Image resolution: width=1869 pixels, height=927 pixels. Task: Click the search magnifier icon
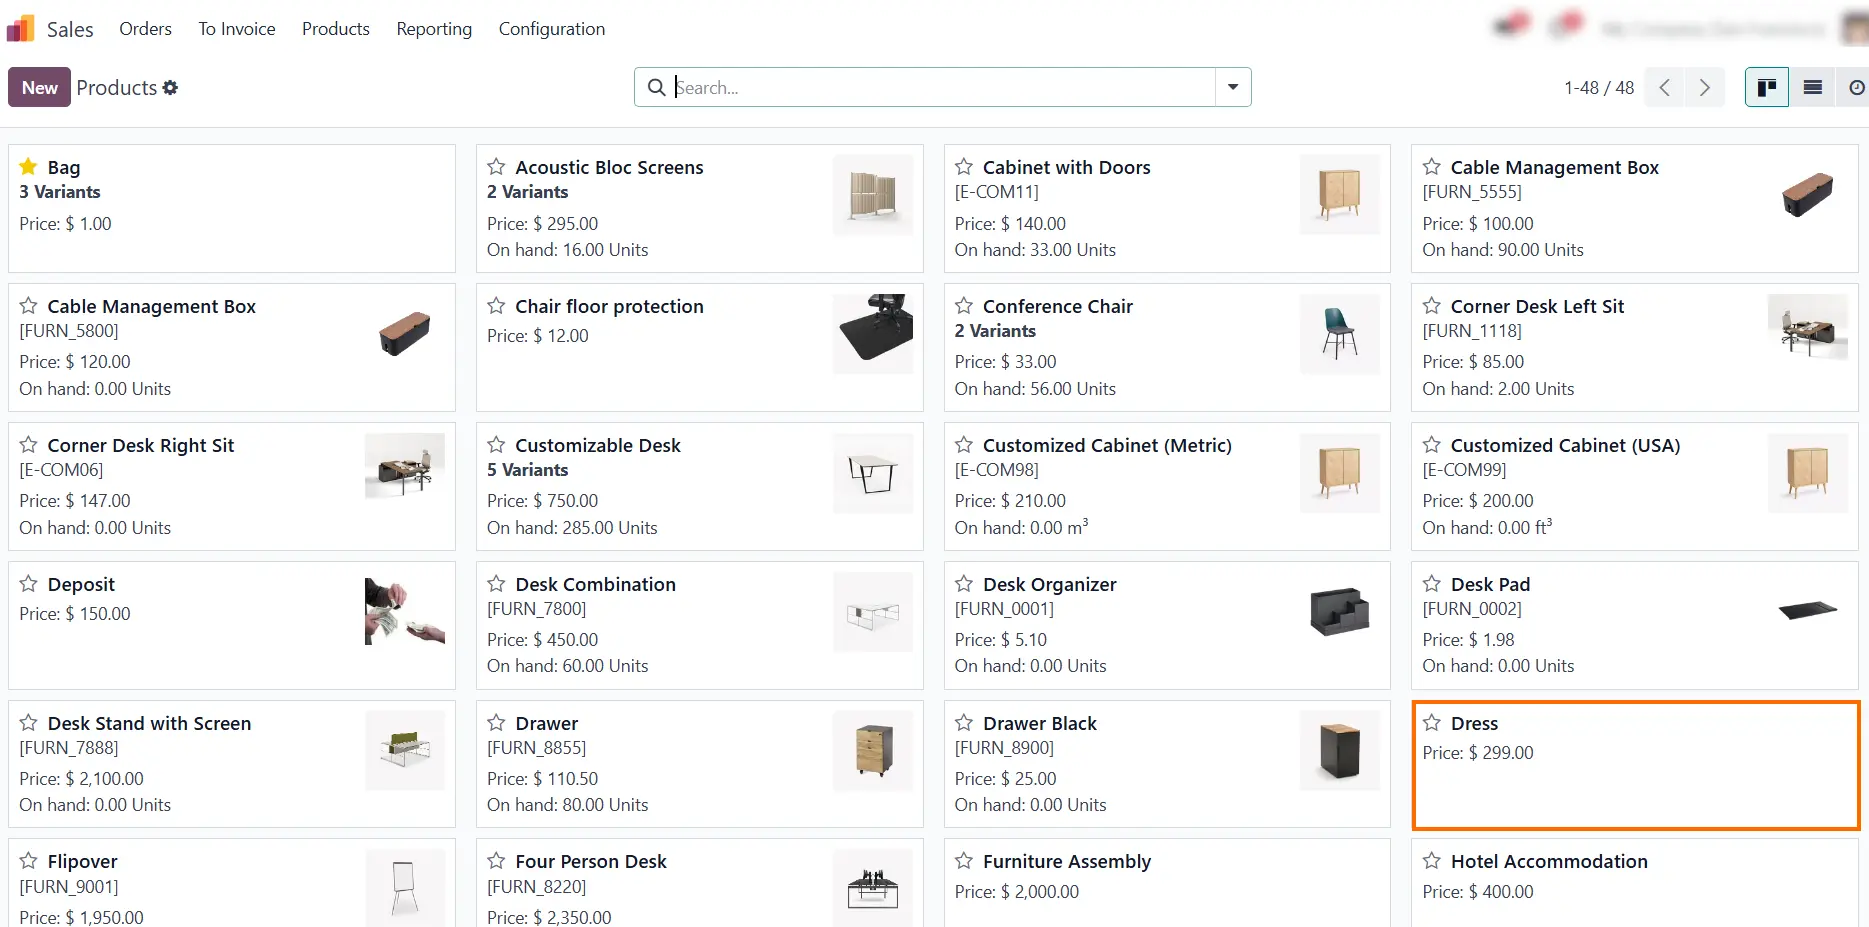click(656, 87)
